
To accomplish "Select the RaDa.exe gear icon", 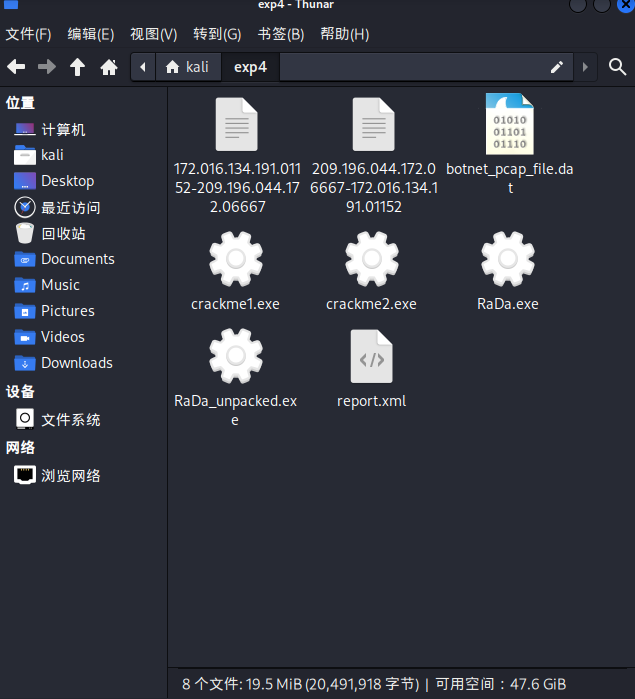I will (508, 259).
